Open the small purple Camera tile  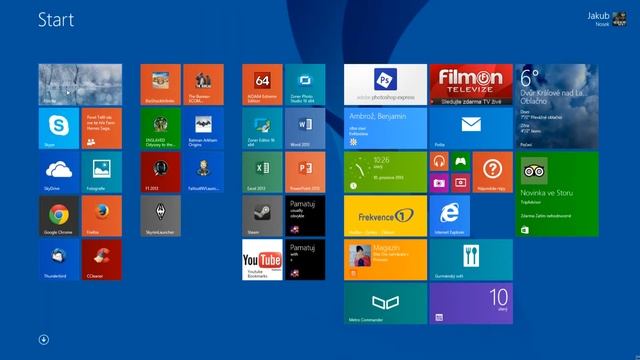click(439, 183)
